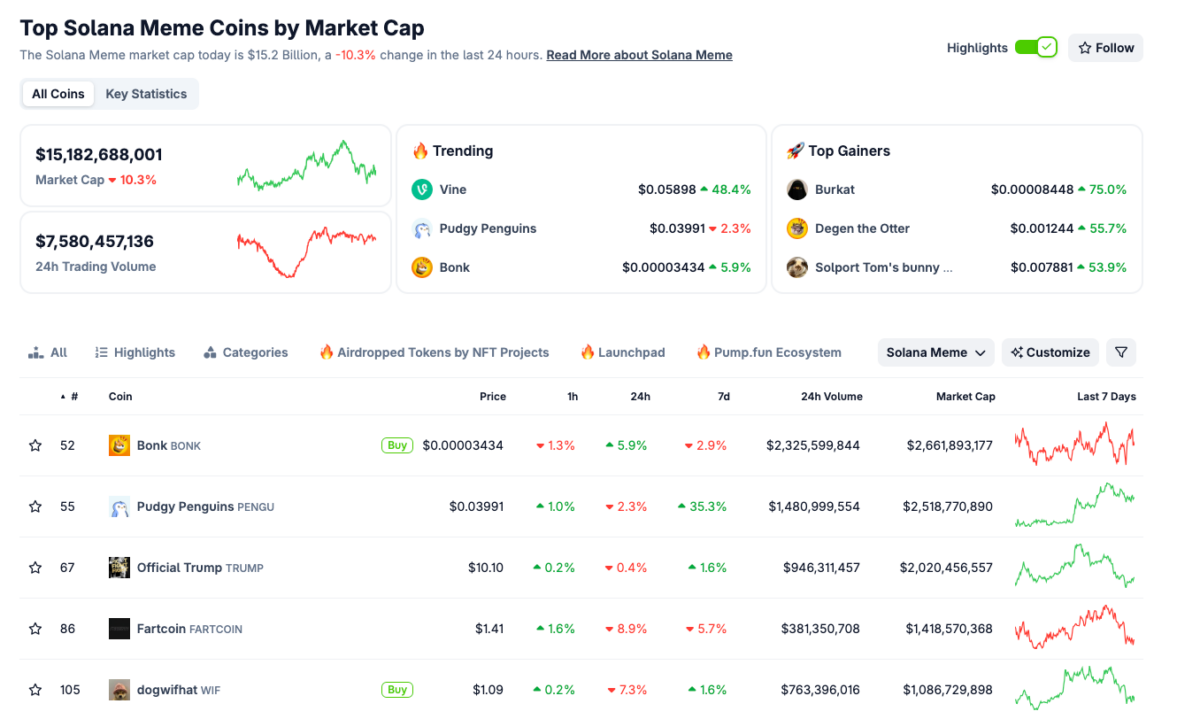Sort the table by the # column
Image resolution: width=1200 pixels, height=719 pixels.
[x=69, y=397]
